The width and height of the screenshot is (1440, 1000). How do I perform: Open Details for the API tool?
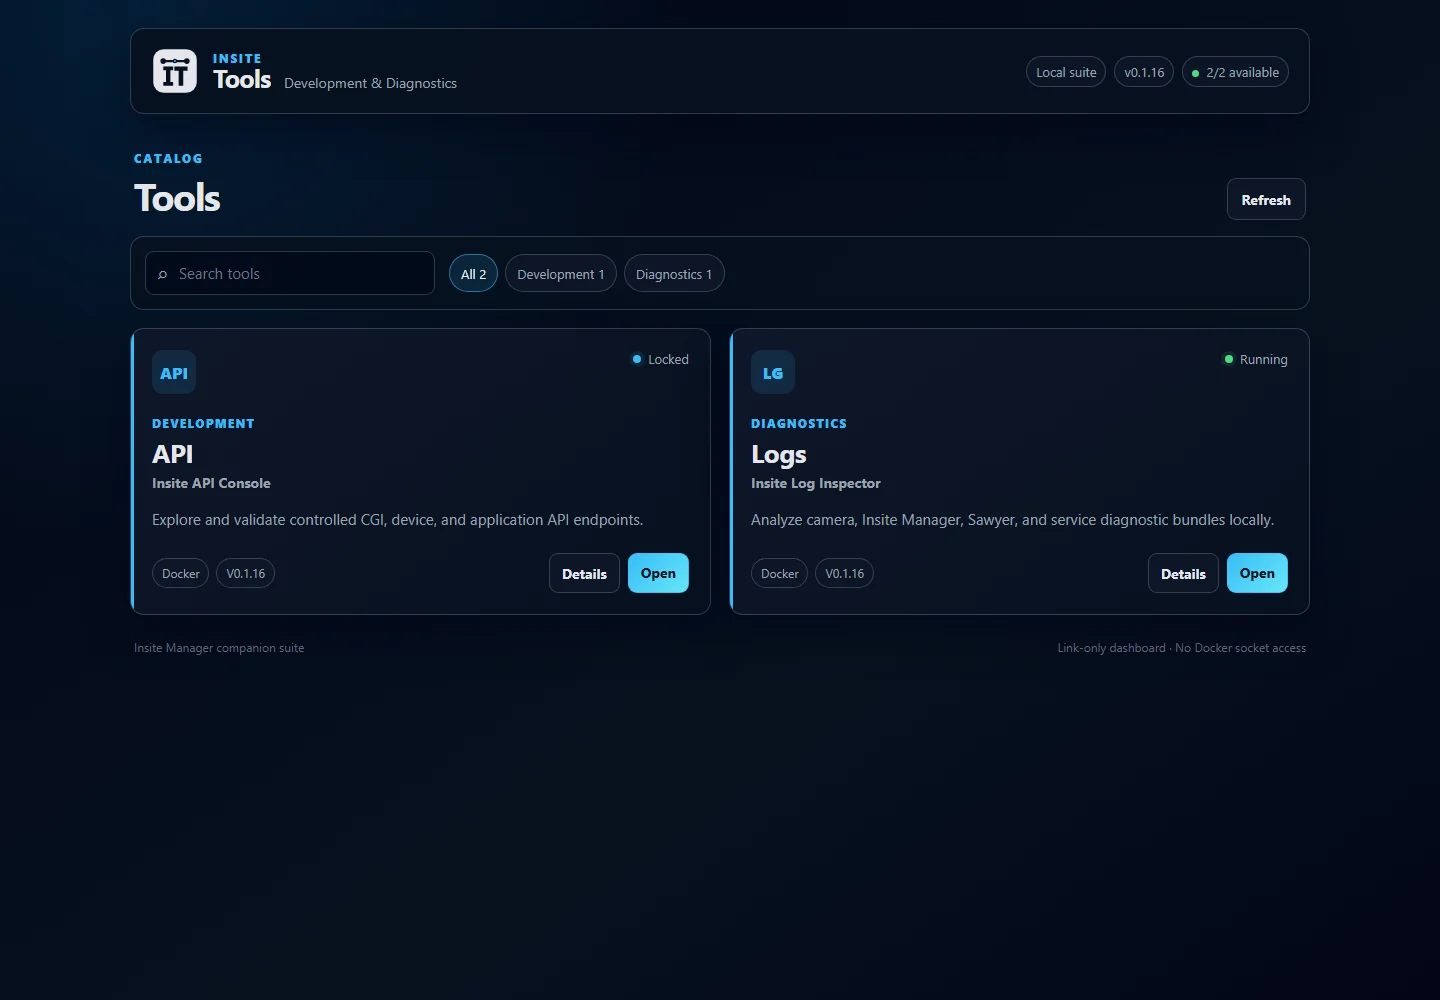584,573
